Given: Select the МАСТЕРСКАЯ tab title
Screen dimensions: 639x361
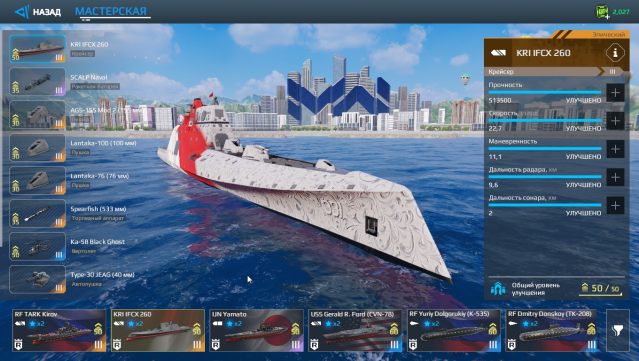Looking at the screenshot, I should click(x=111, y=11).
